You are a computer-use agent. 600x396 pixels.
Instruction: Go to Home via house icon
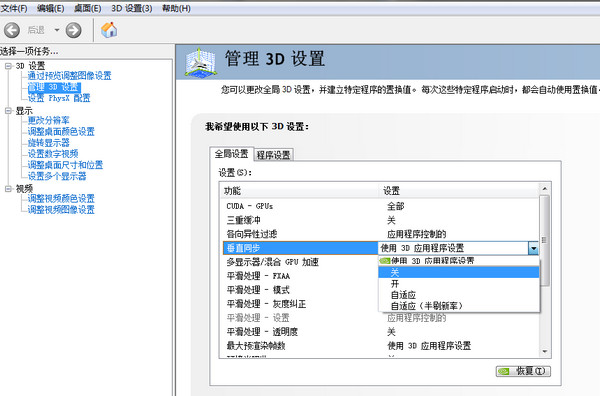click(109, 30)
